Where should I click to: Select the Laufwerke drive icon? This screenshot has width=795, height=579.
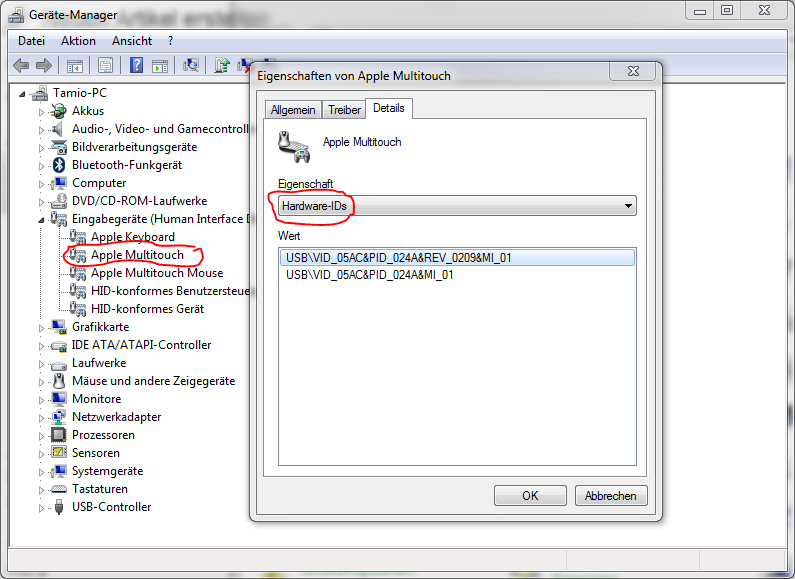[x=59, y=365]
